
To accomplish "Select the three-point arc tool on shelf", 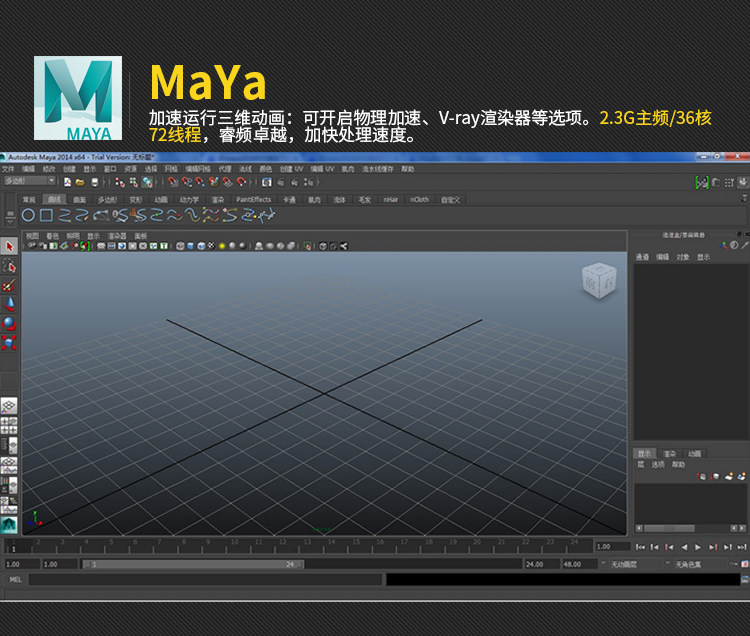I will pos(100,216).
